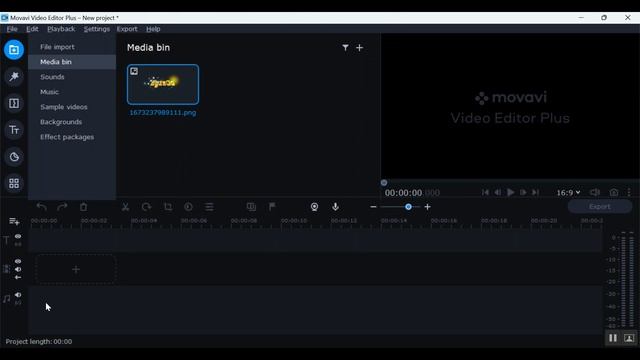This screenshot has height=360, width=640.
Task: Step forward one frame
Action: pos(523,192)
